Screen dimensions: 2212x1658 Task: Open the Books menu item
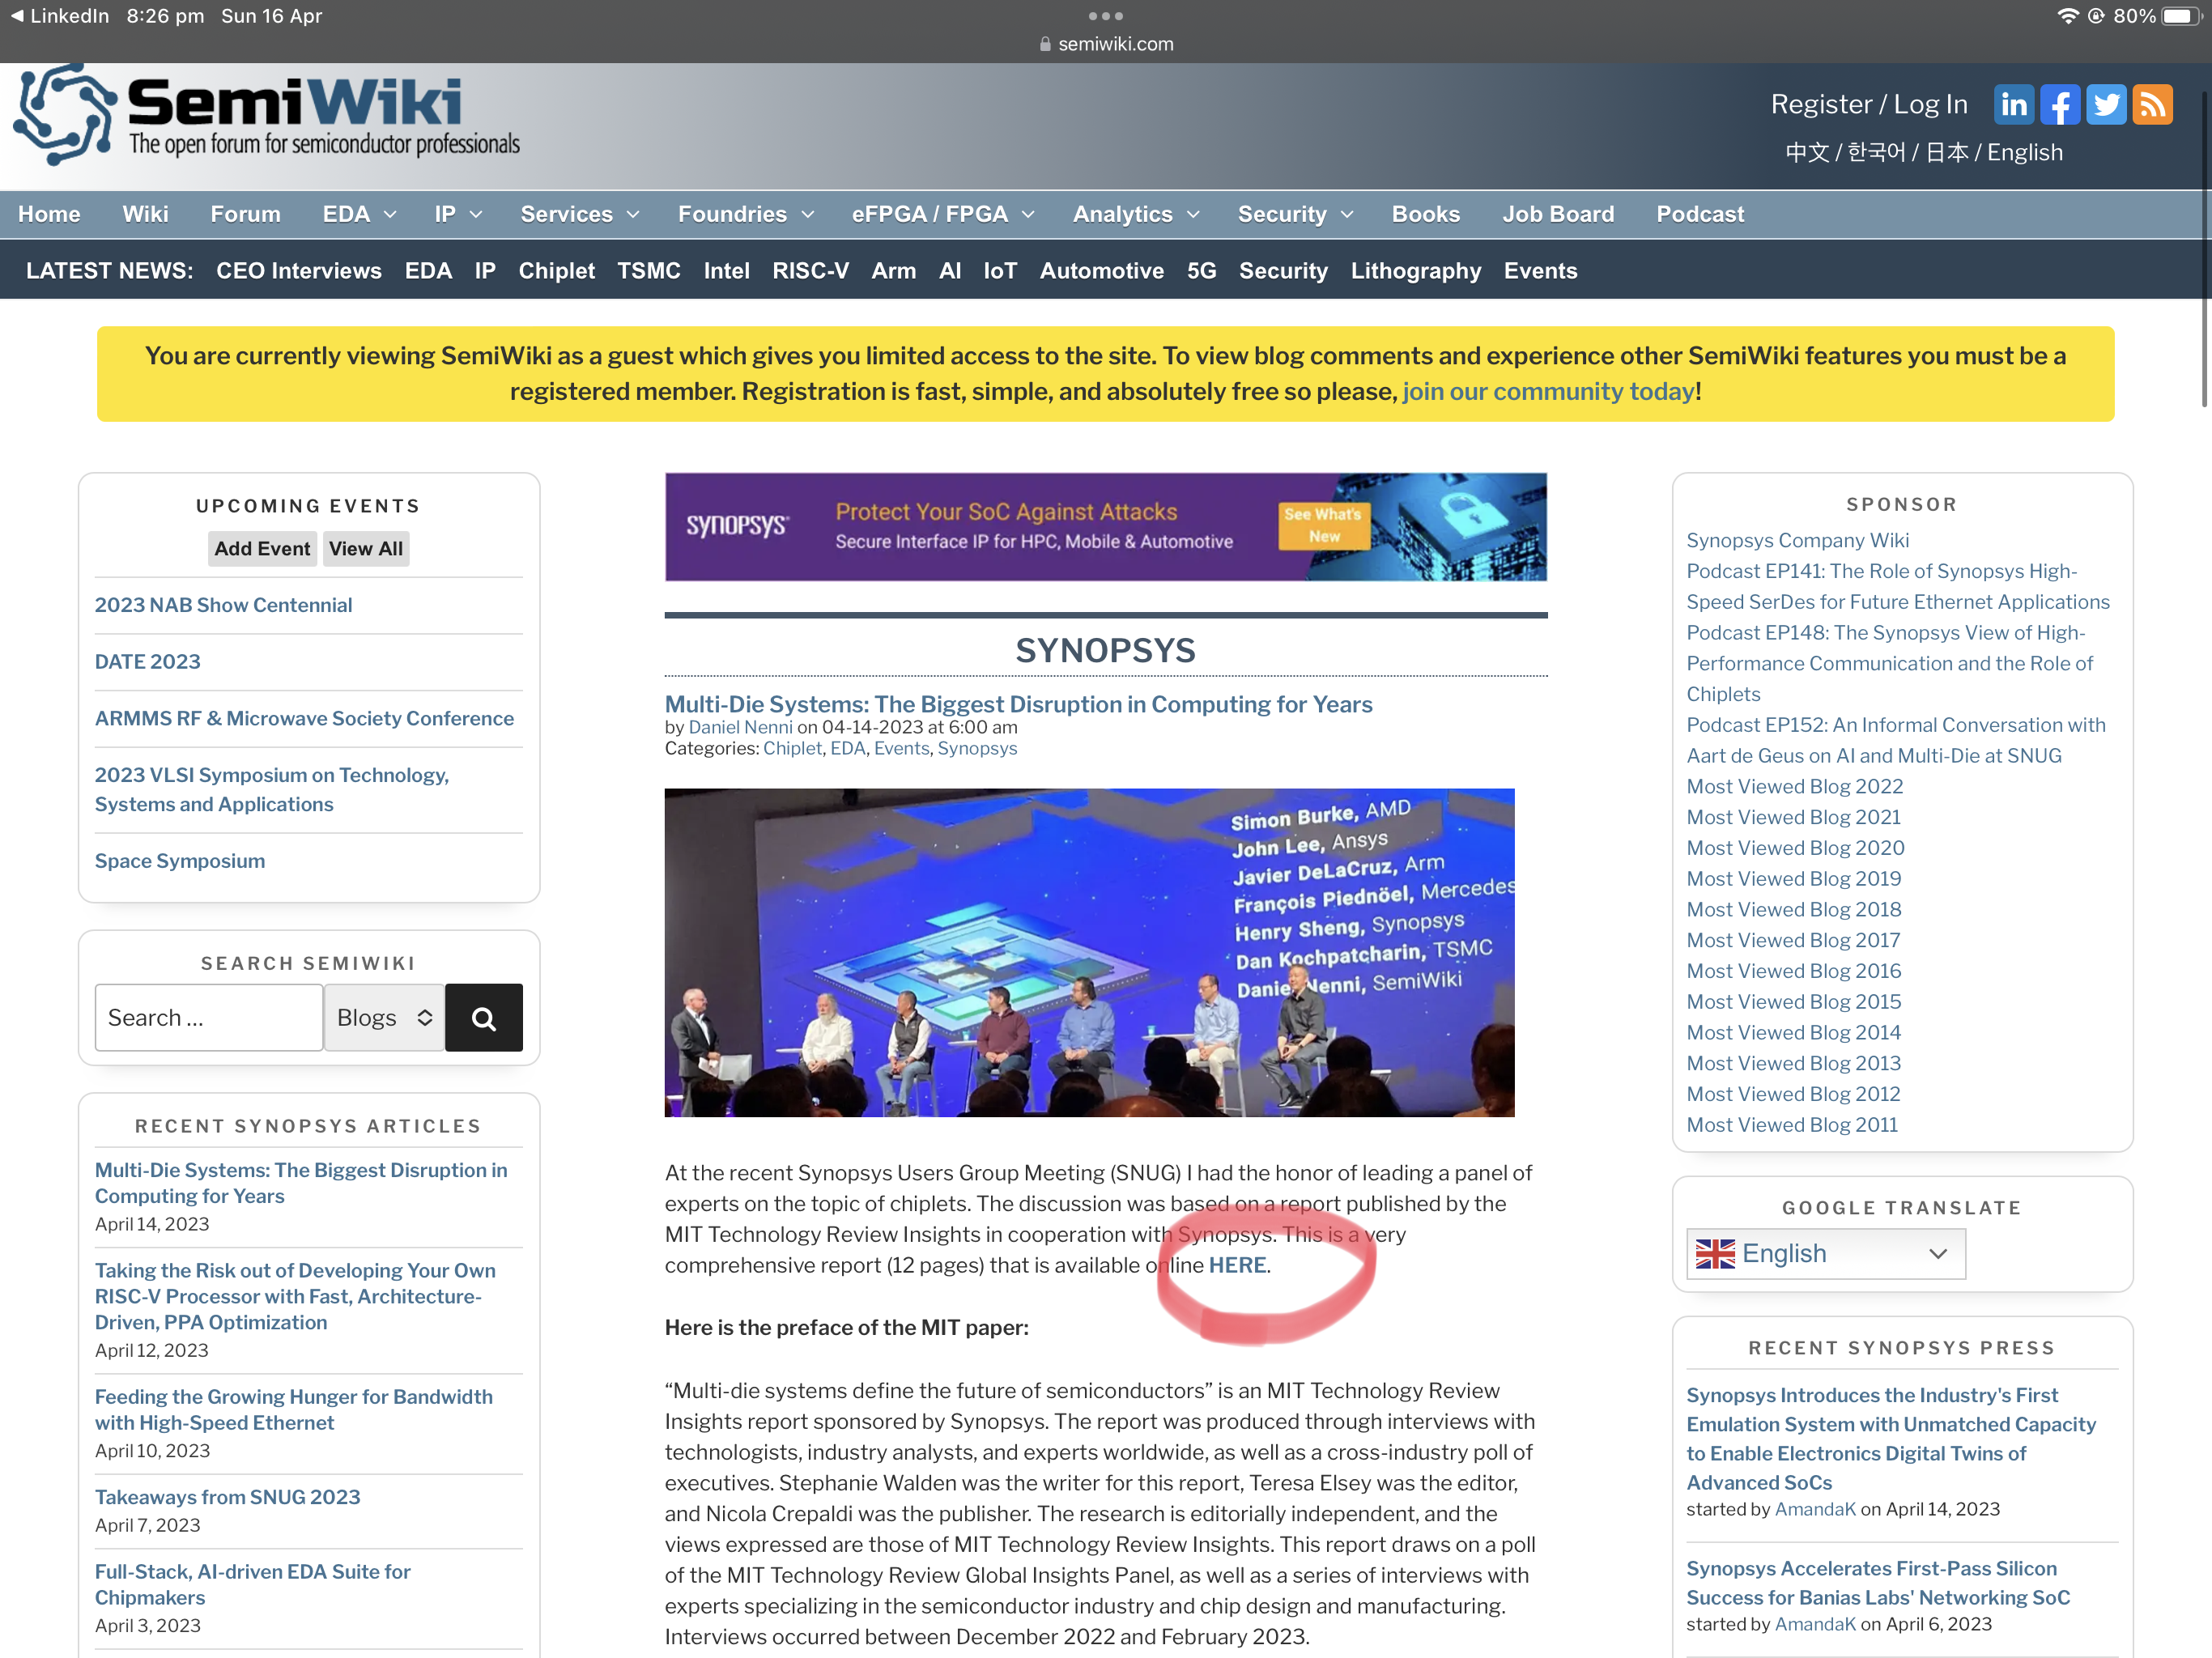point(1425,214)
